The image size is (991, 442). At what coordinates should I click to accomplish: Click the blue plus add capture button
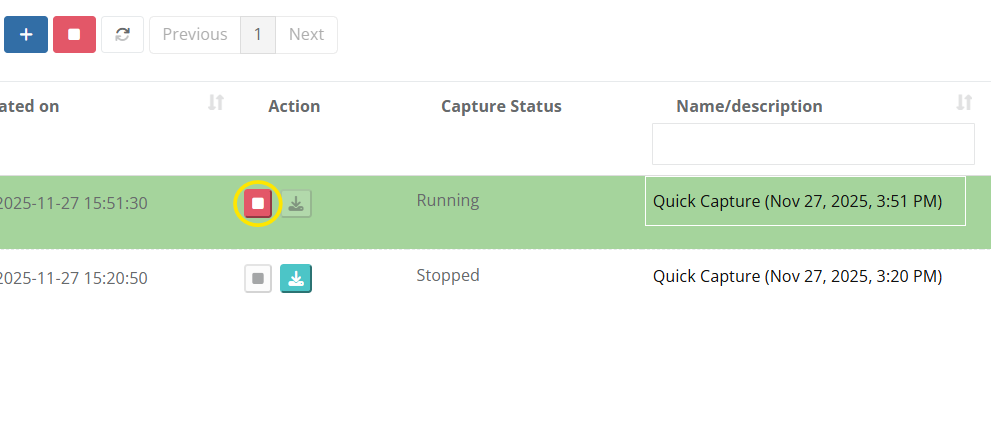point(26,34)
